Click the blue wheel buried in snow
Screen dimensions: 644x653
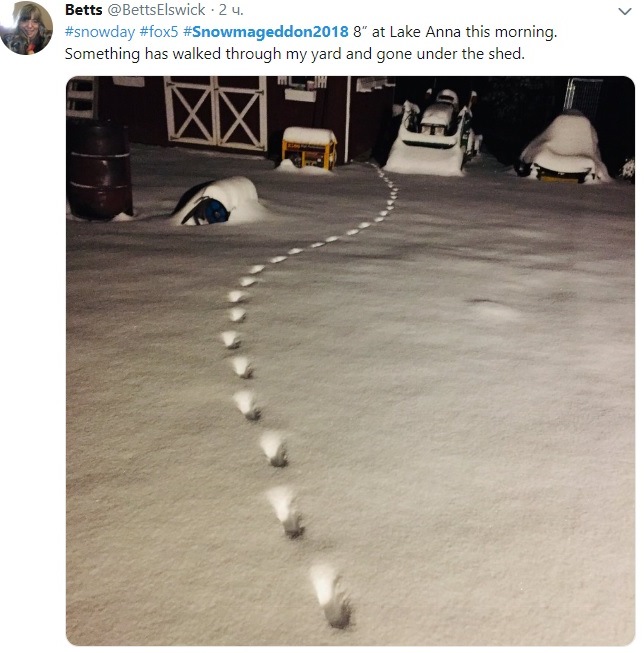click(216, 211)
